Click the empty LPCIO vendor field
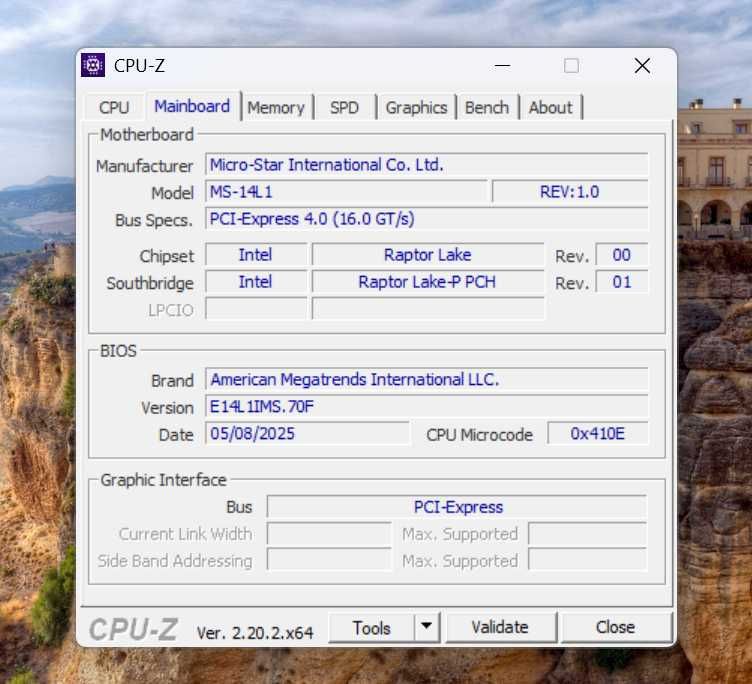Screen dimensions: 752x684 pos(256,308)
